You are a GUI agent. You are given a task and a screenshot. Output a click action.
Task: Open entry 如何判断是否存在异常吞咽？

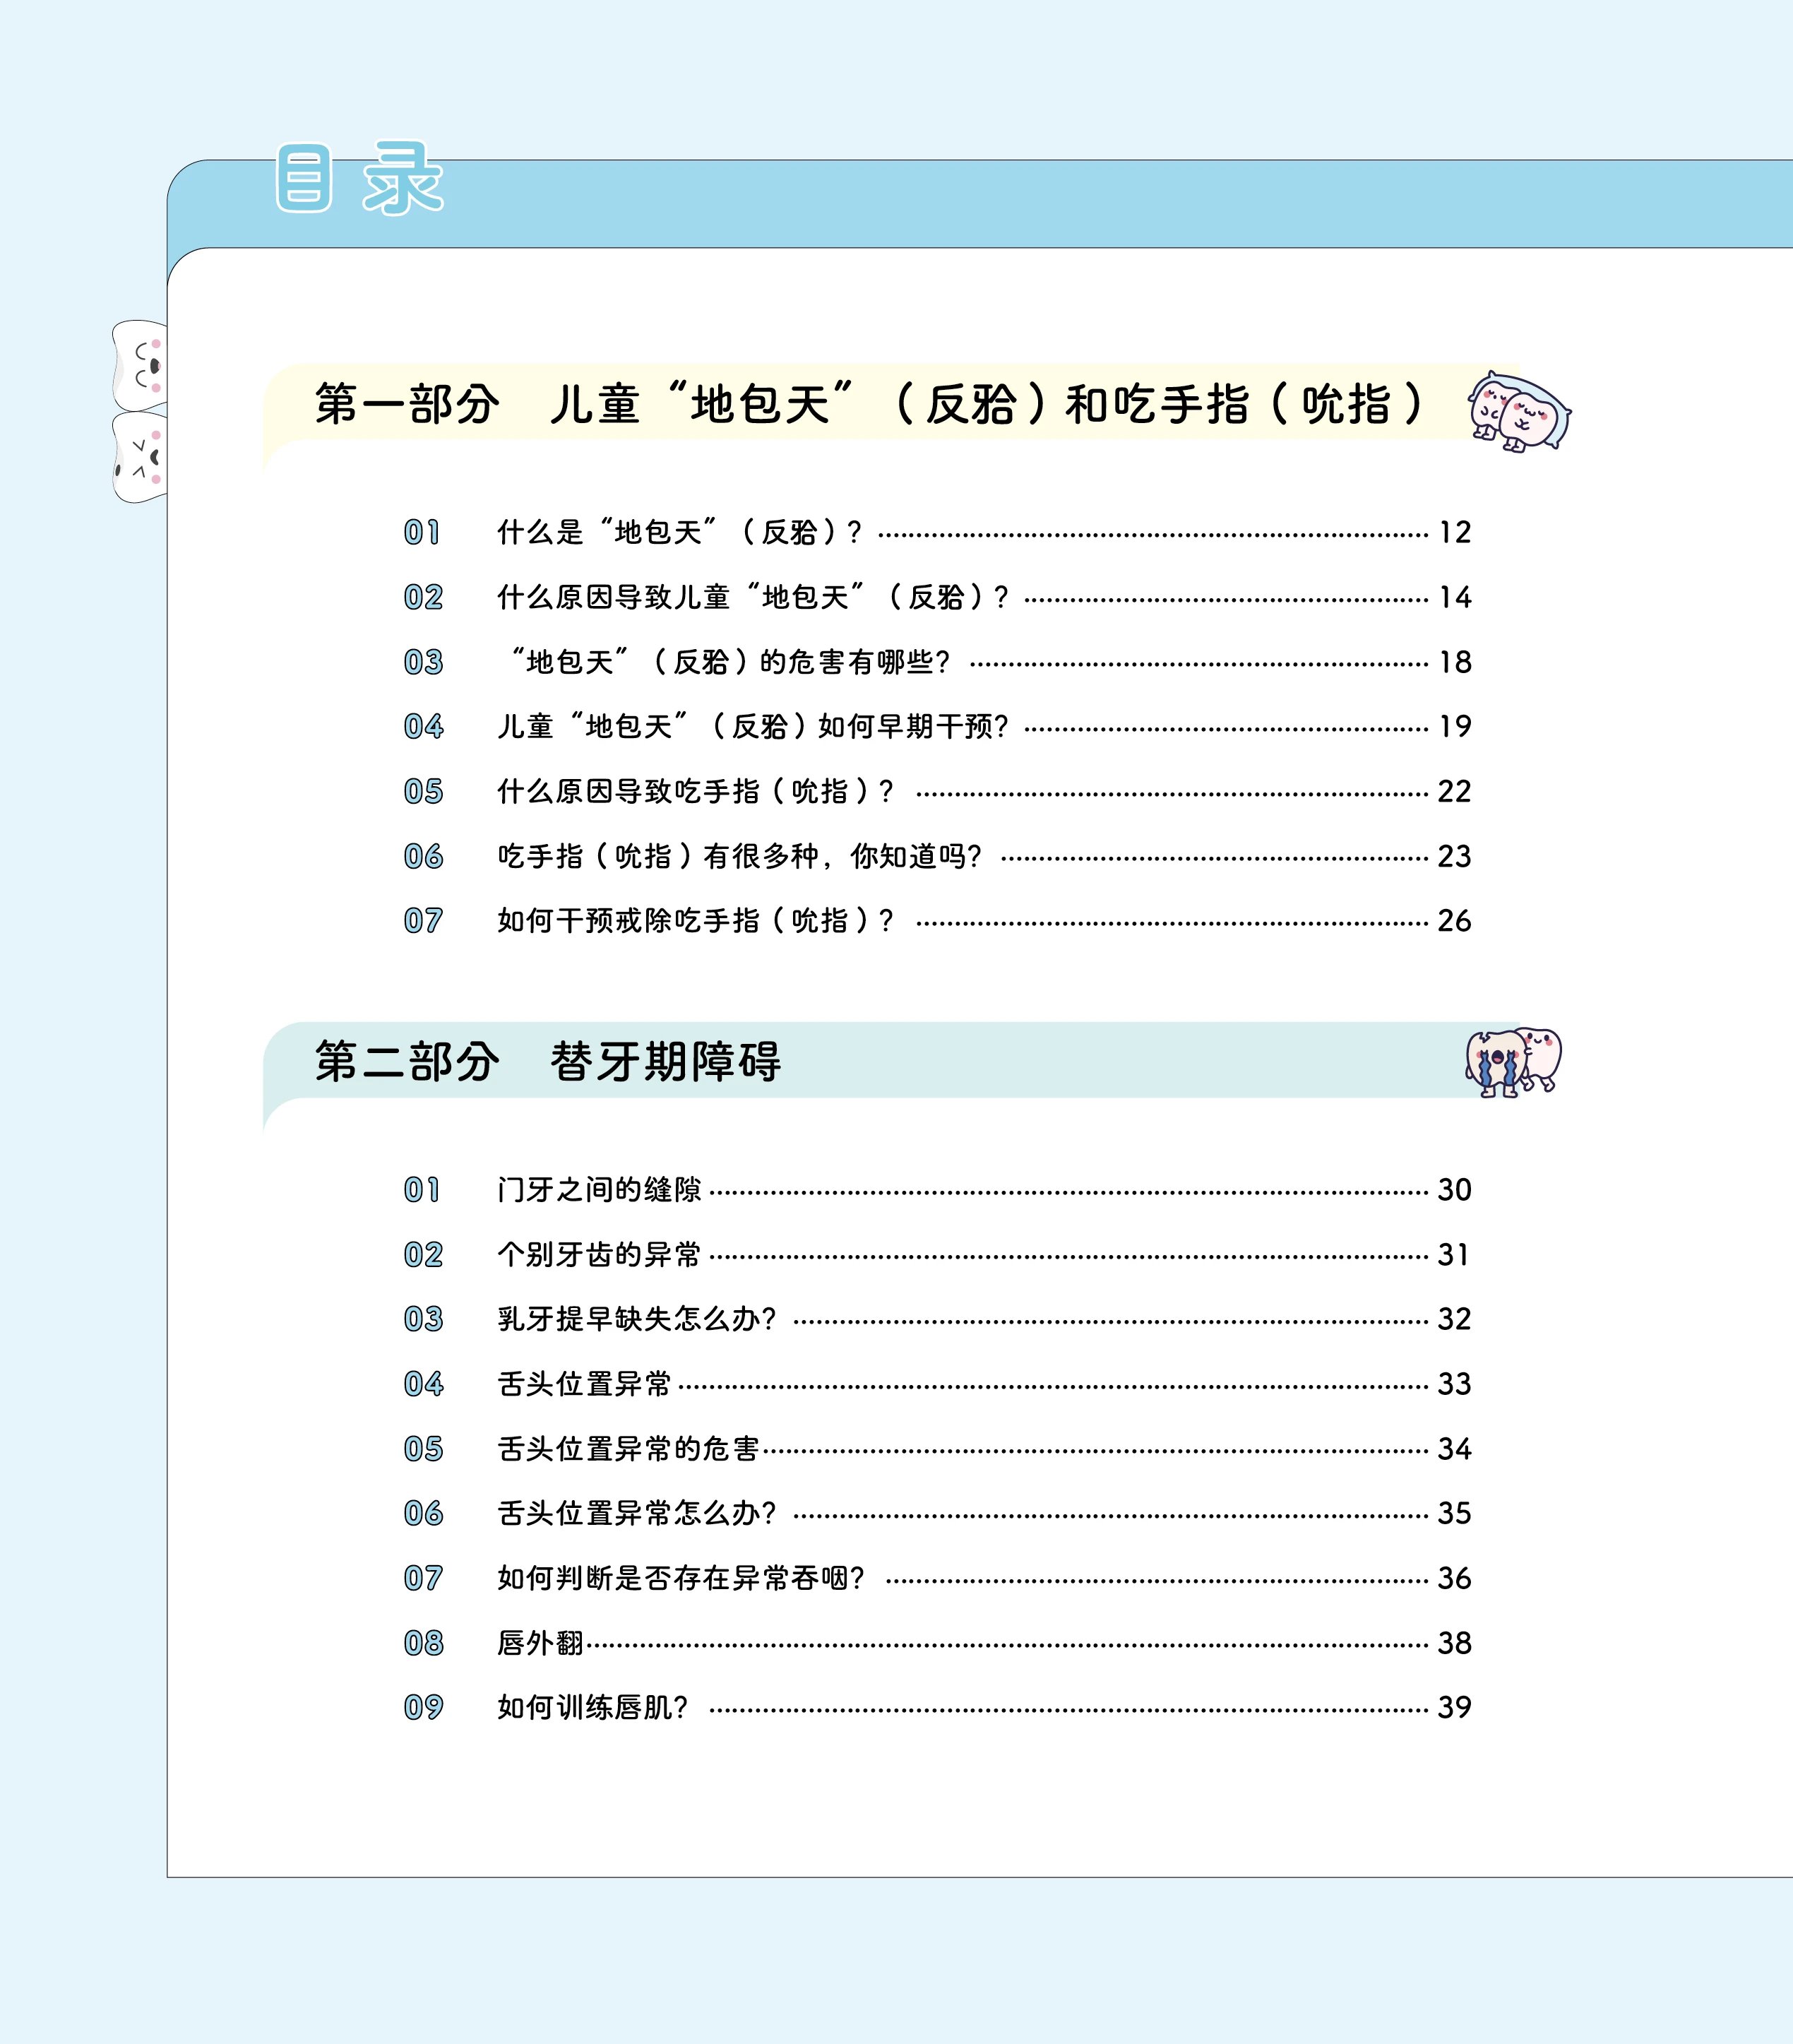tap(680, 1578)
